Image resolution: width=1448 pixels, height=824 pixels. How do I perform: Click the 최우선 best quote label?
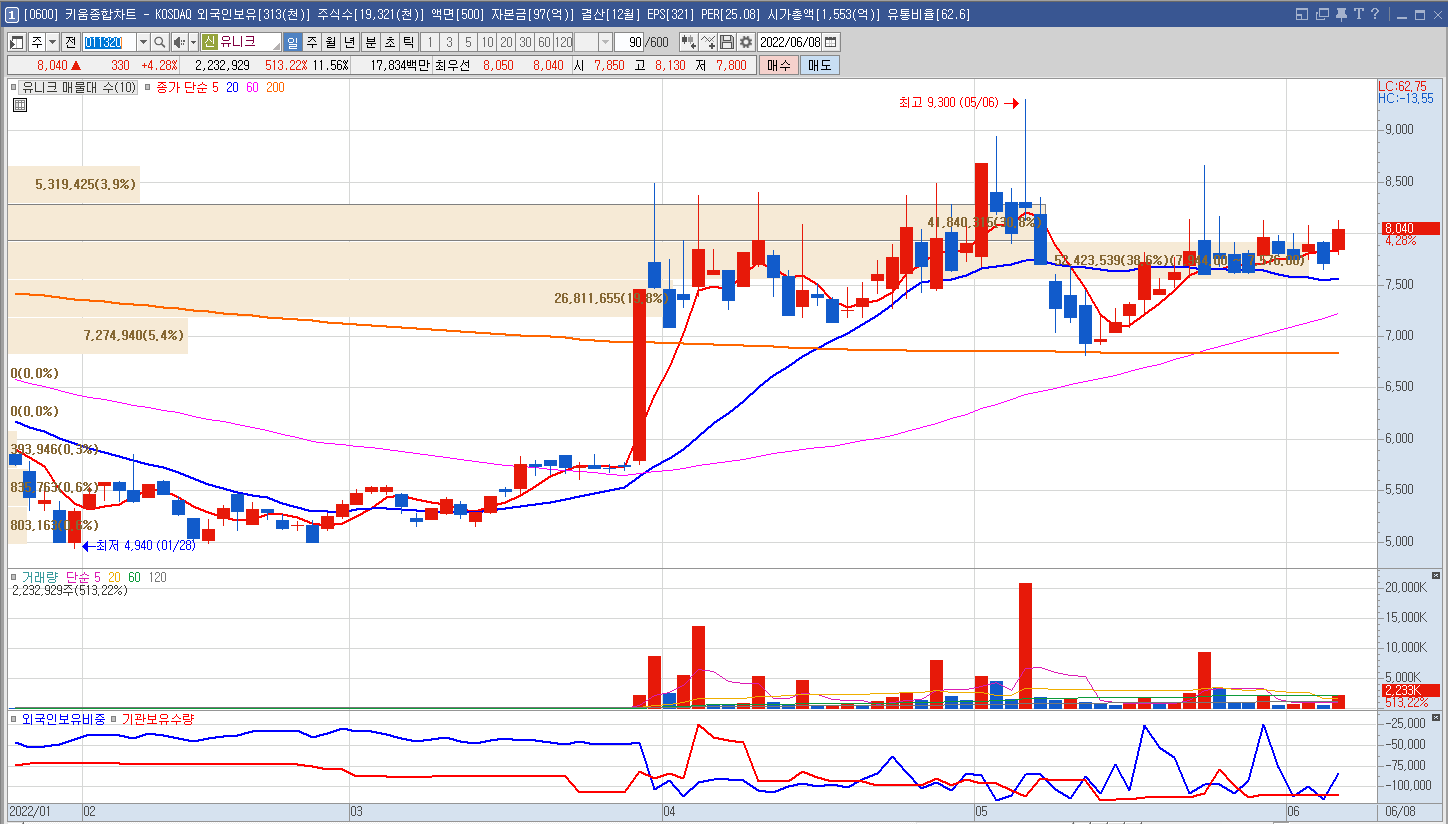(x=452, y=65)
